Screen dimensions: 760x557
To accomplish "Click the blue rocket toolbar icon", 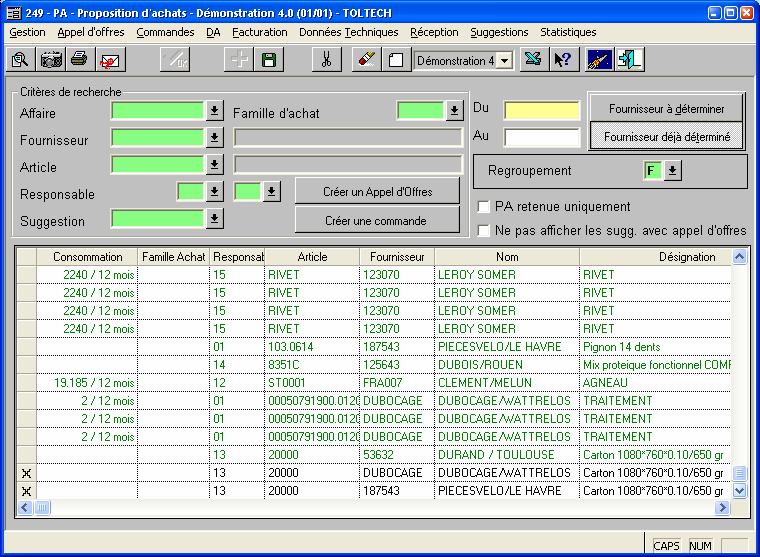I will 600,60.
